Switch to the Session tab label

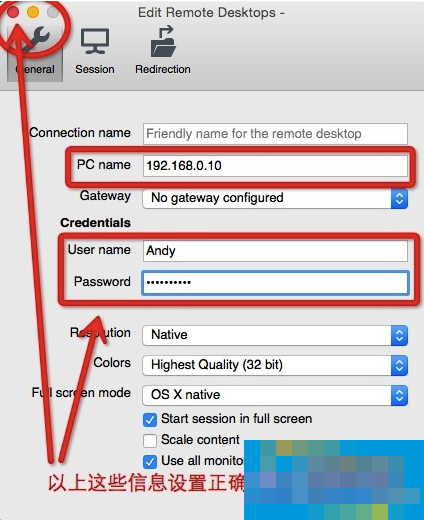[95, 69]
